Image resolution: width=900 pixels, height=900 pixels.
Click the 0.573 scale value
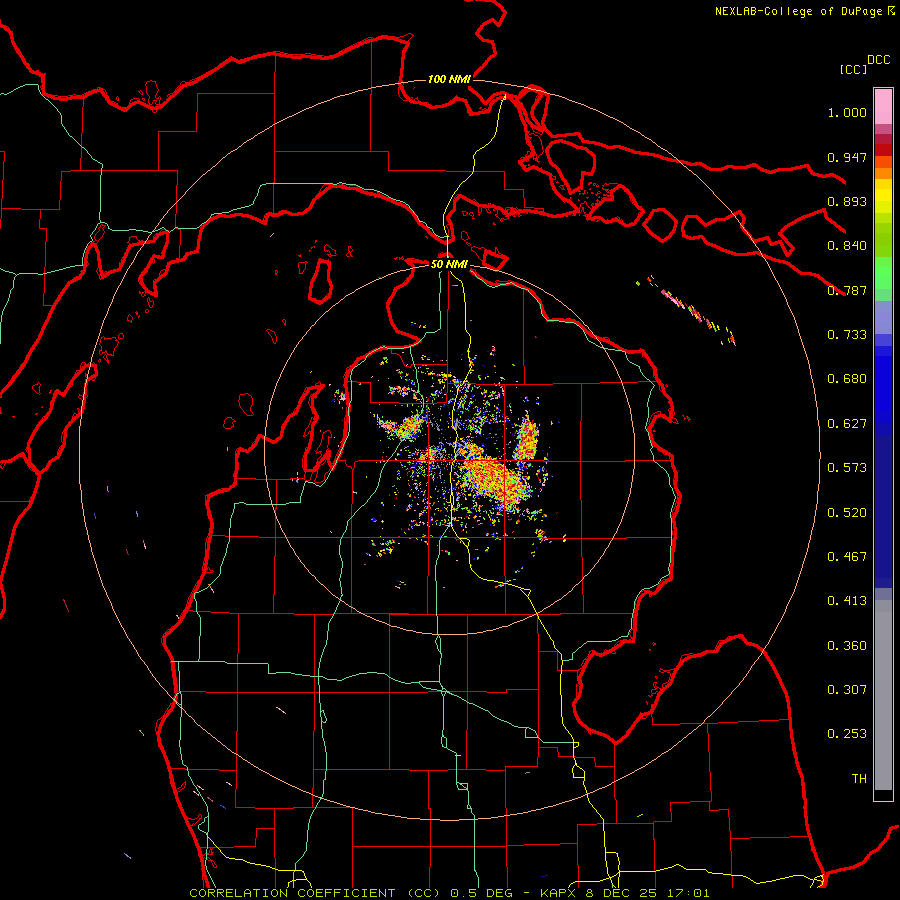tap(847, 468)
